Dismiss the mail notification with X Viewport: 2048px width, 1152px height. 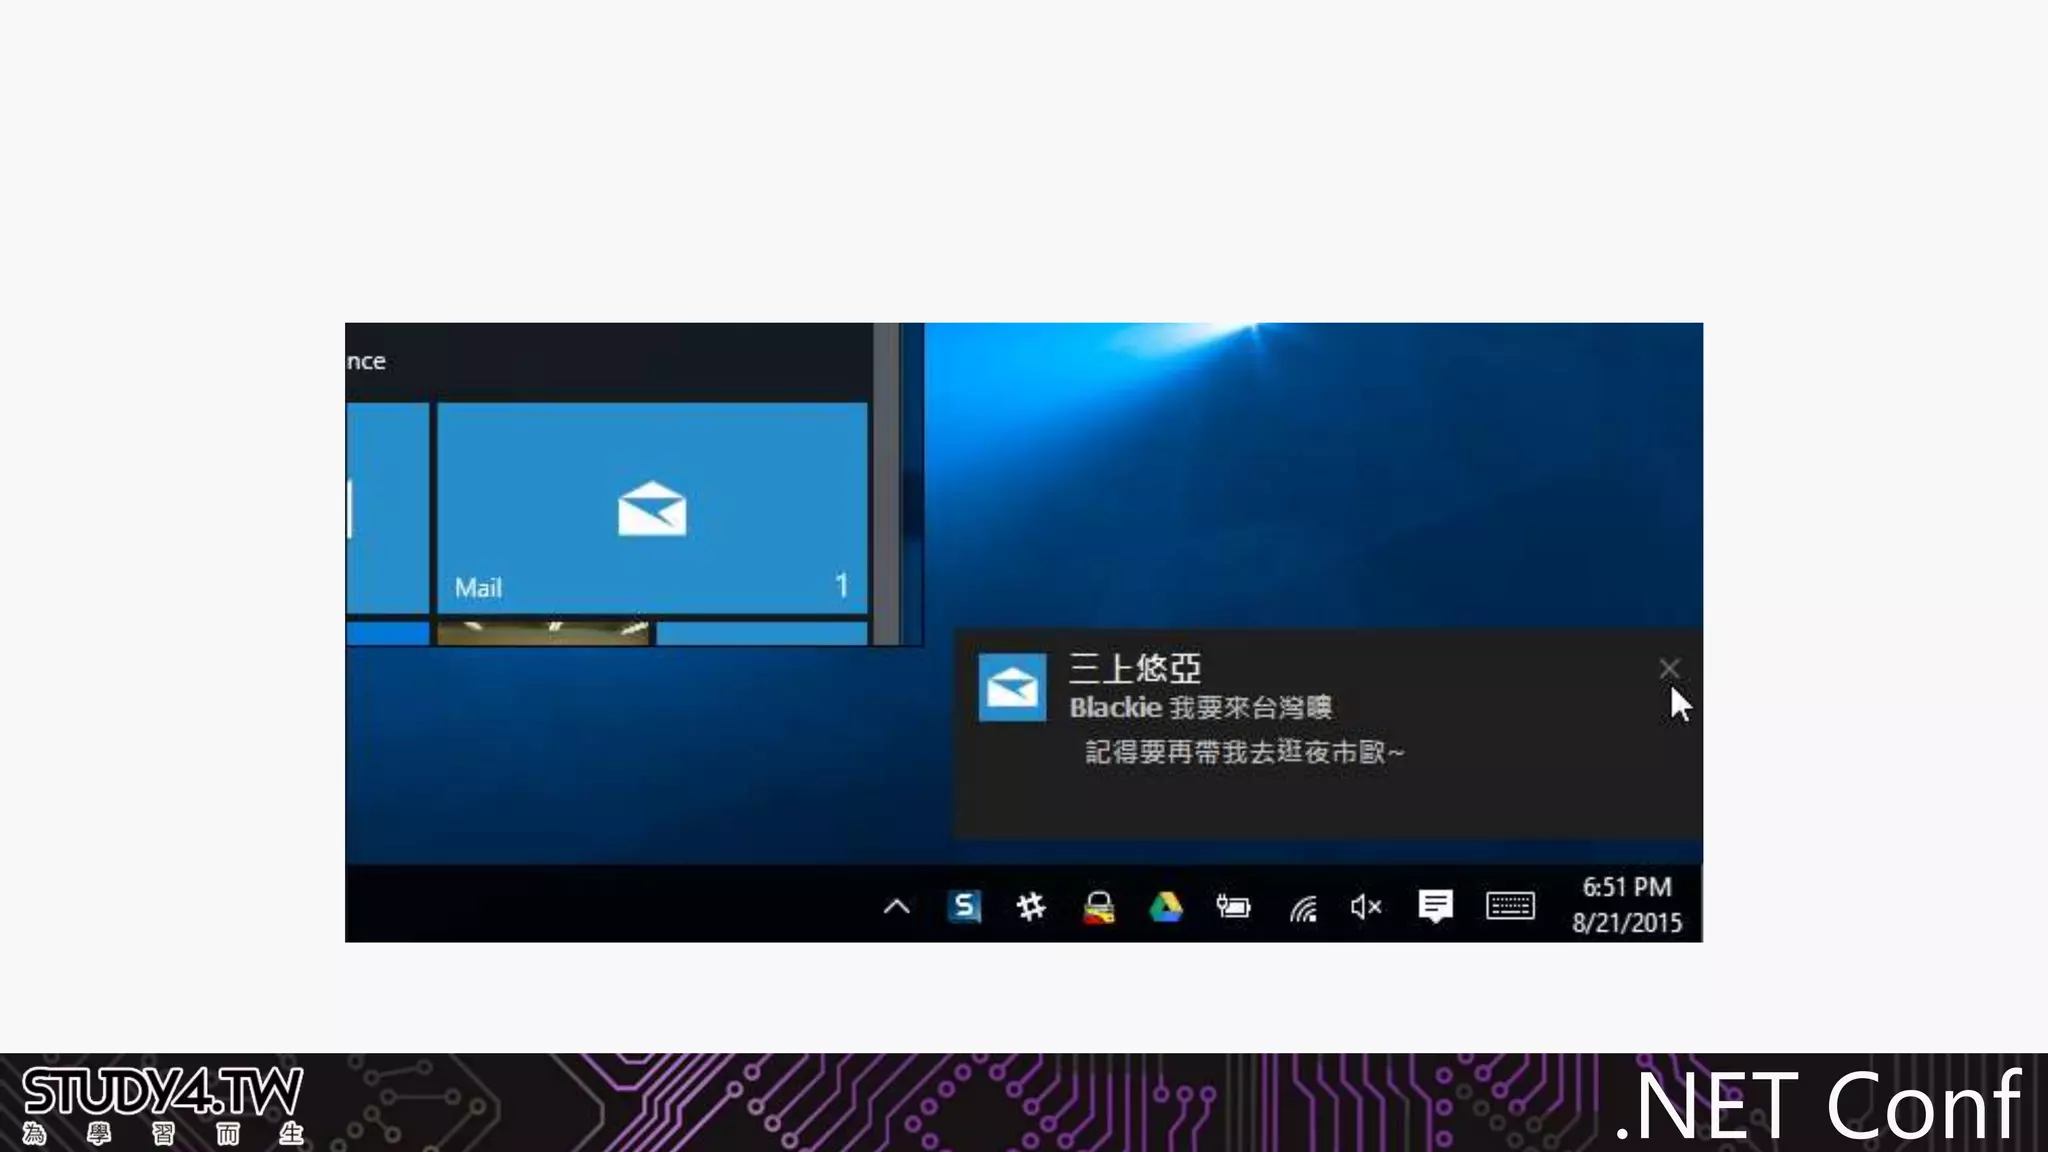pyautogui.click(x=1668, y=668)
